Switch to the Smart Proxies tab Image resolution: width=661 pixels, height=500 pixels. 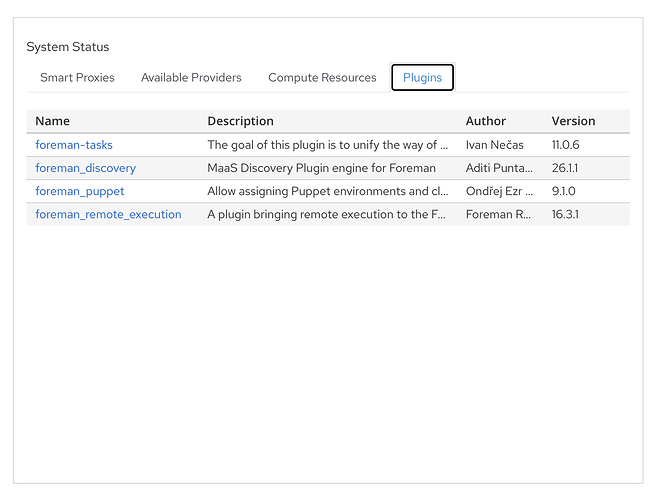pos(77,78)
